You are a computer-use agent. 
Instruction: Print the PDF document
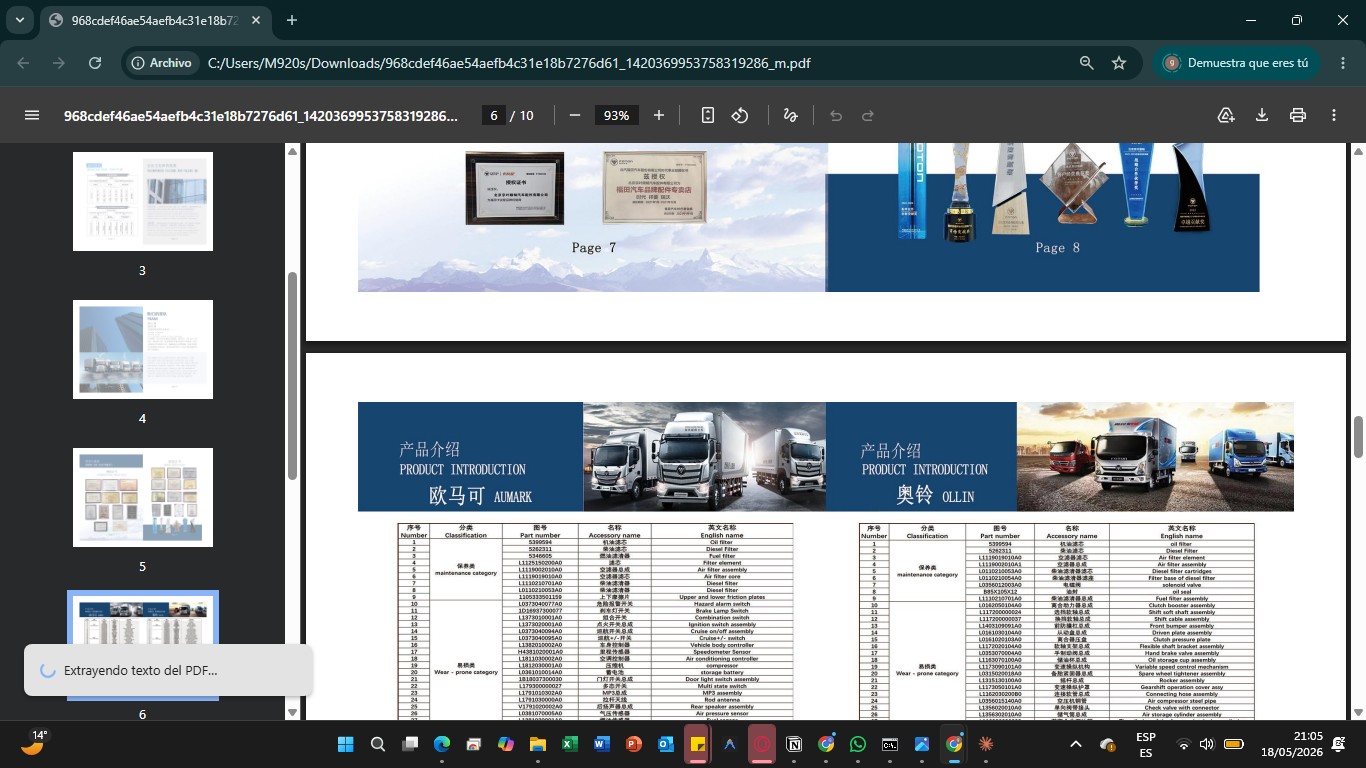point(1298,115)
